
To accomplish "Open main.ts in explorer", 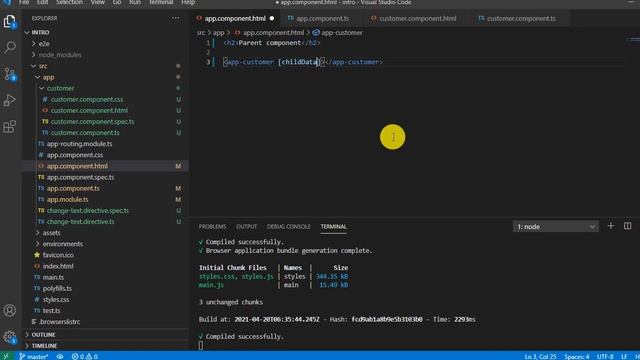I will click(53, 277).
